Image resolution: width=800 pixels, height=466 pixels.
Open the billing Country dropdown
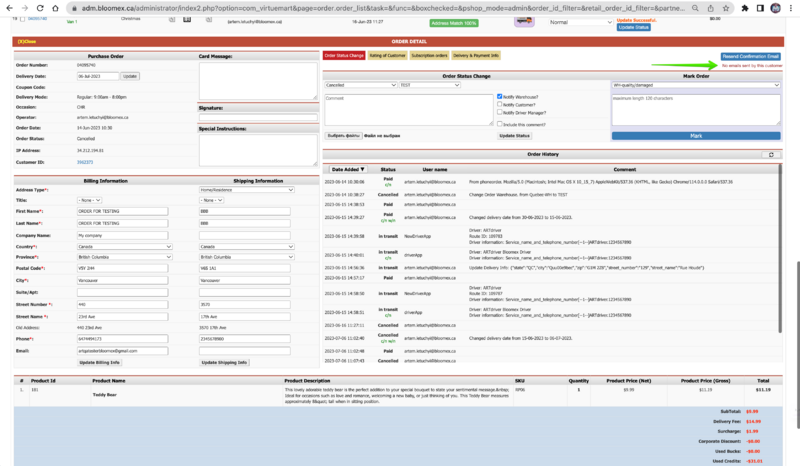pyautogui.click(x=124, y=247)
